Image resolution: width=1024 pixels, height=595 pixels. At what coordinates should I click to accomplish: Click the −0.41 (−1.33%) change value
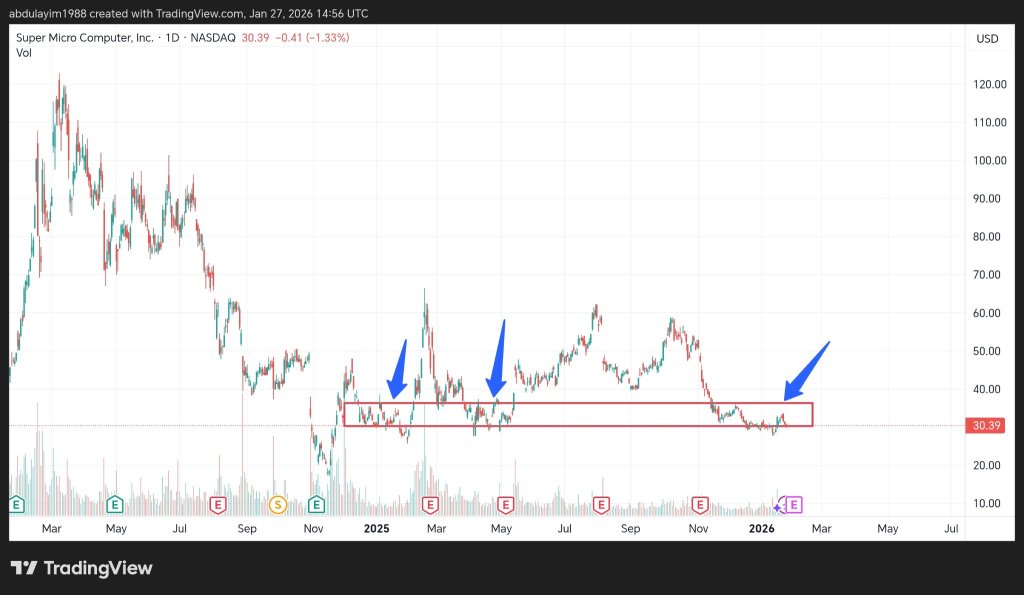[x=312, y=38]
